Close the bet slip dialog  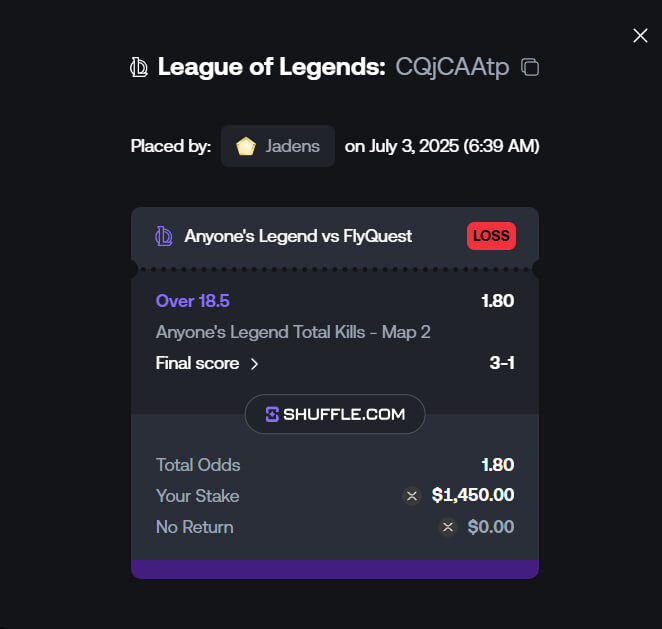coord(640,36)
